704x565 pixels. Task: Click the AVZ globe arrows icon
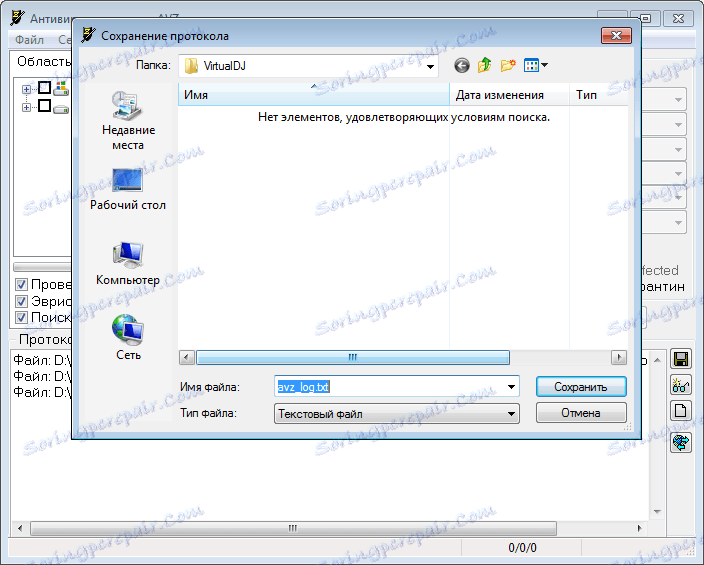tap(680, 442)
